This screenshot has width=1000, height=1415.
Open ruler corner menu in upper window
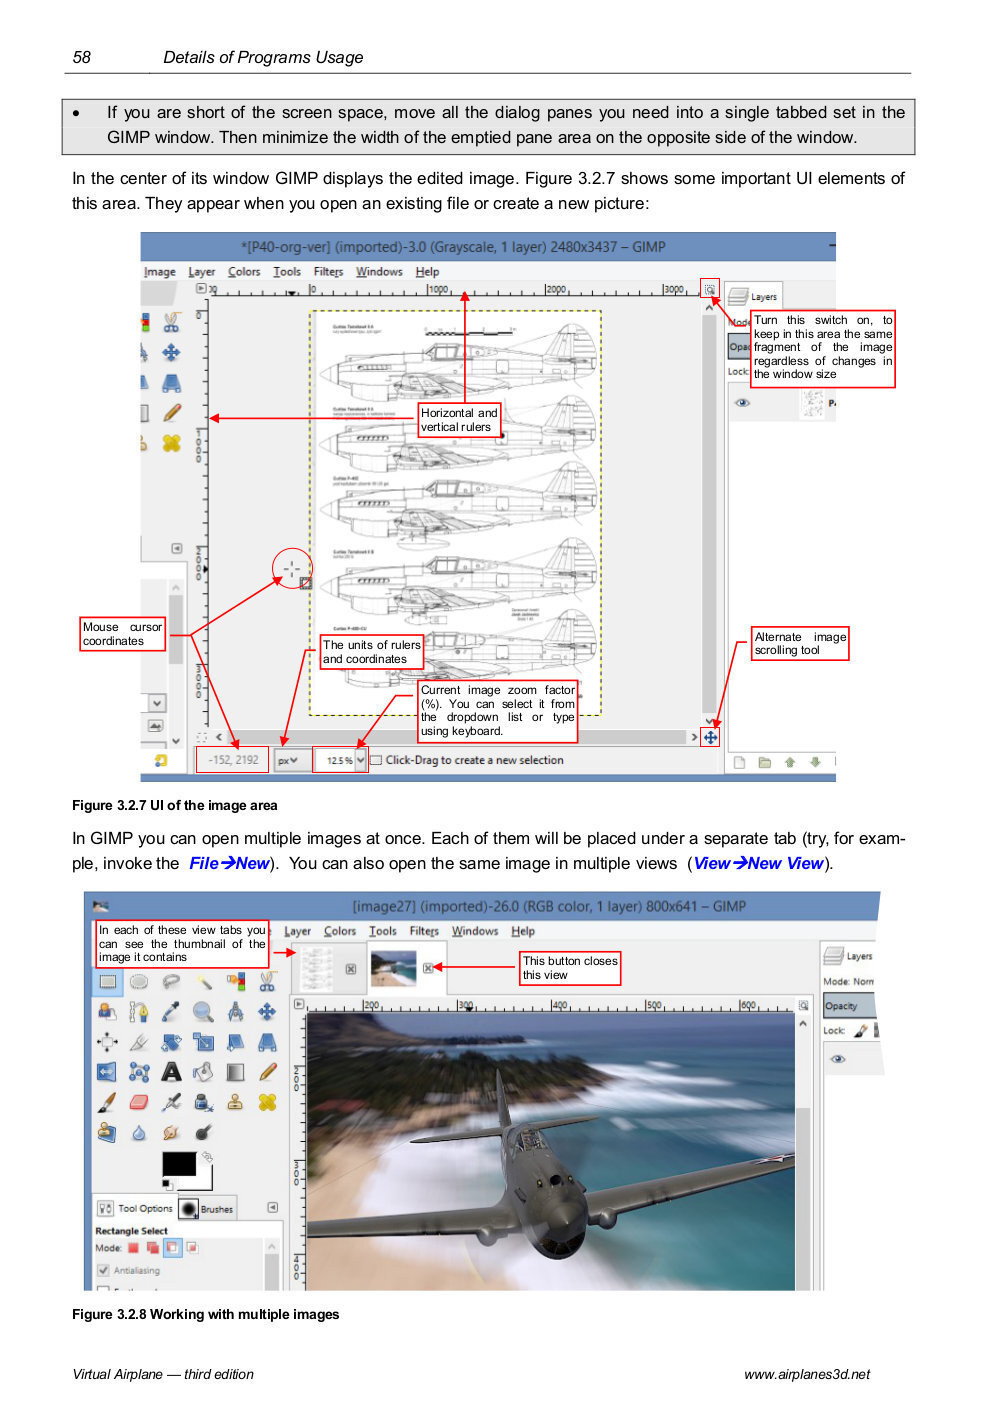(x=201, y=288)
